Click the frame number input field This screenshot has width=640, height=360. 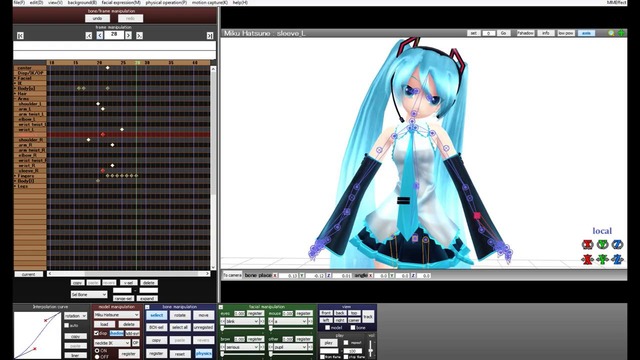click(114, 35)
